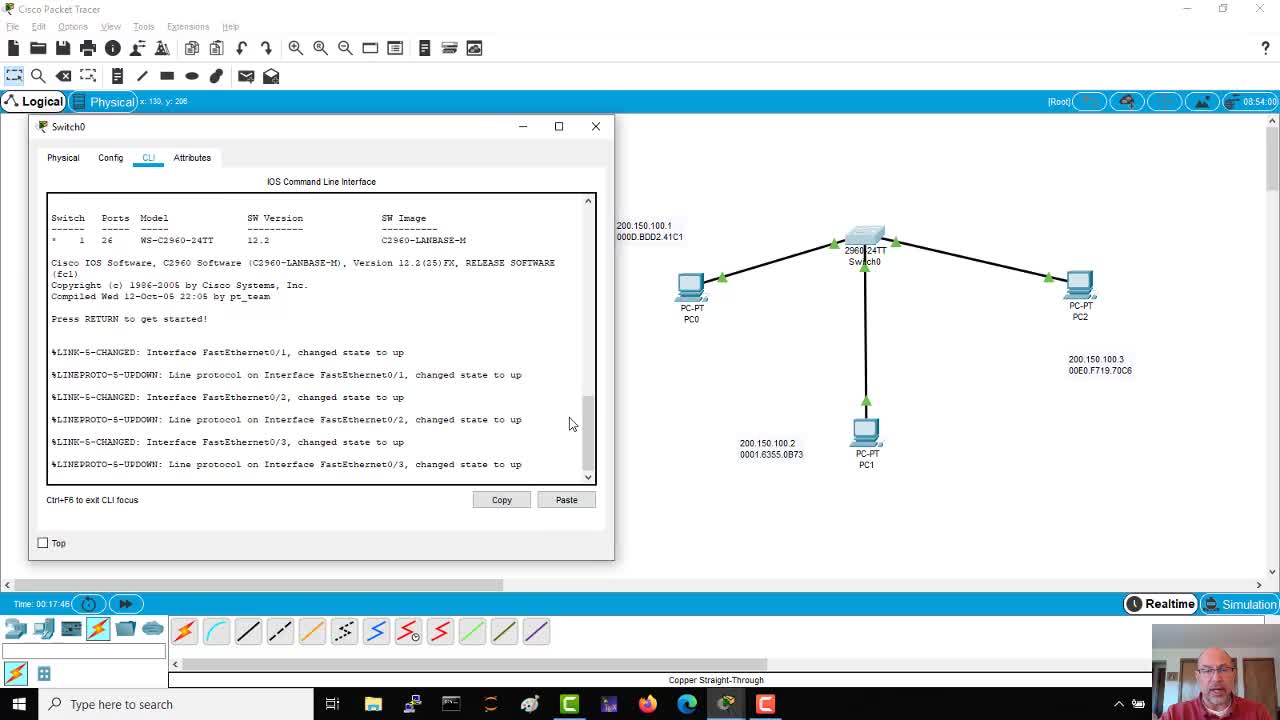Select the CLI tab of Switch0
1280x720 pixels.
[148, 157]
